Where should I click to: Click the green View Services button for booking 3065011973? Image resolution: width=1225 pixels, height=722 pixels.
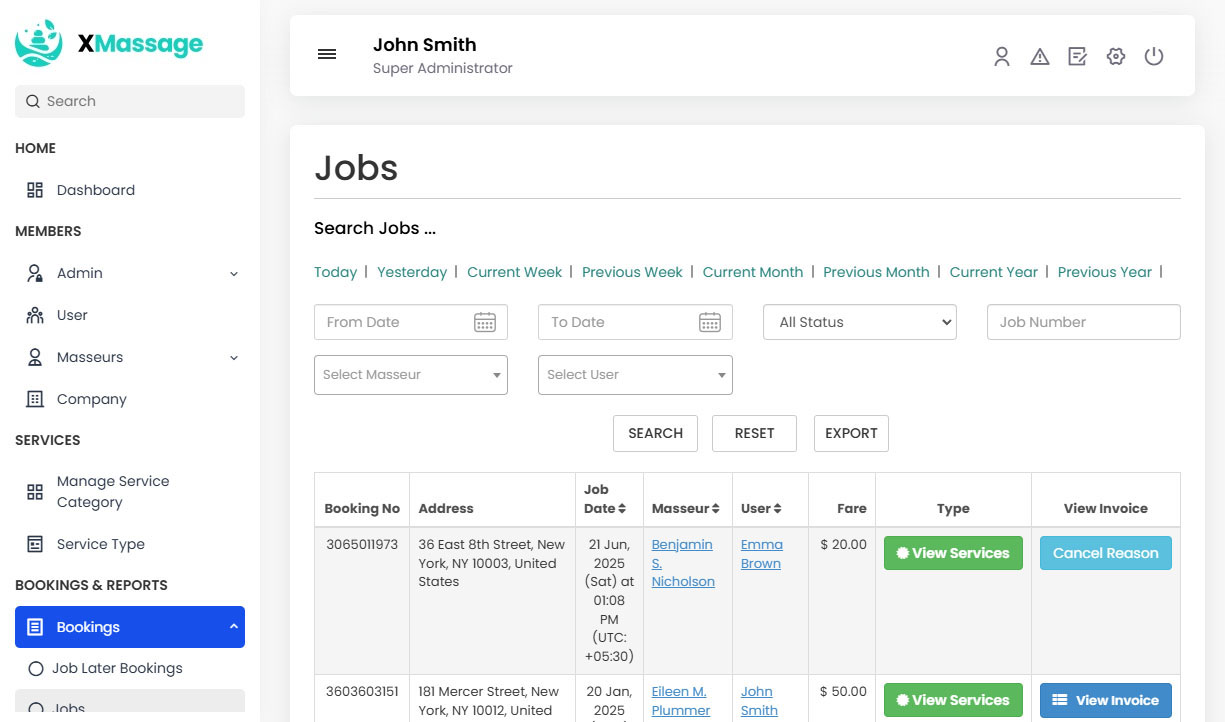[x=953, y=553]
